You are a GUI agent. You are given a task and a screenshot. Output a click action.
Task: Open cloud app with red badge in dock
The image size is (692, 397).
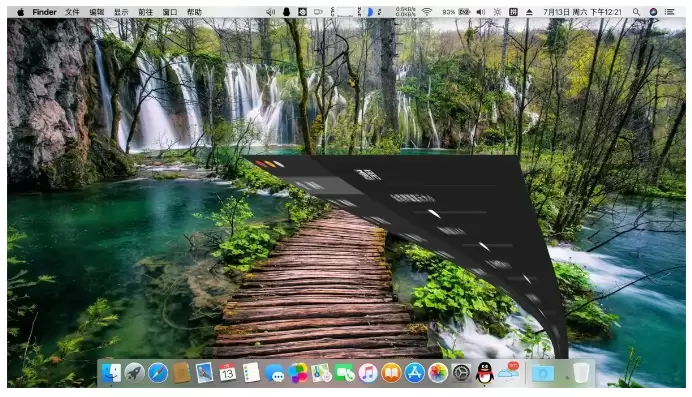[509, 372]
